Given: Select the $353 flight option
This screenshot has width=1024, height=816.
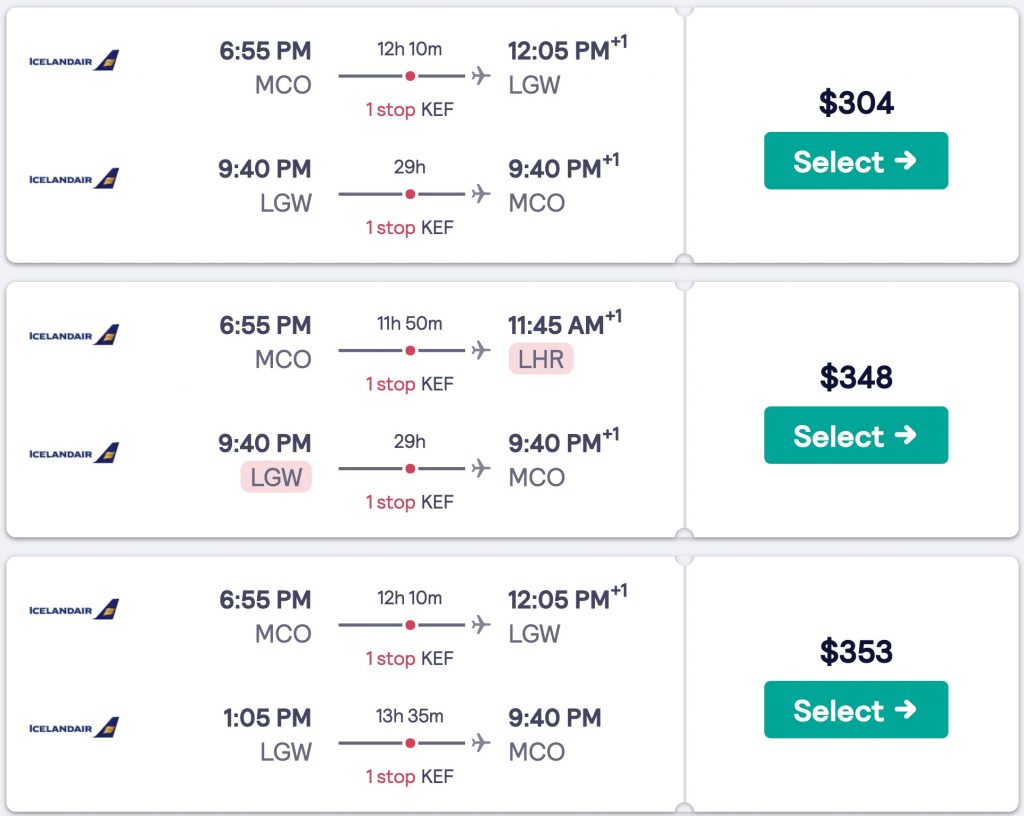Looking at the screenshot, I should click(855, 710).
